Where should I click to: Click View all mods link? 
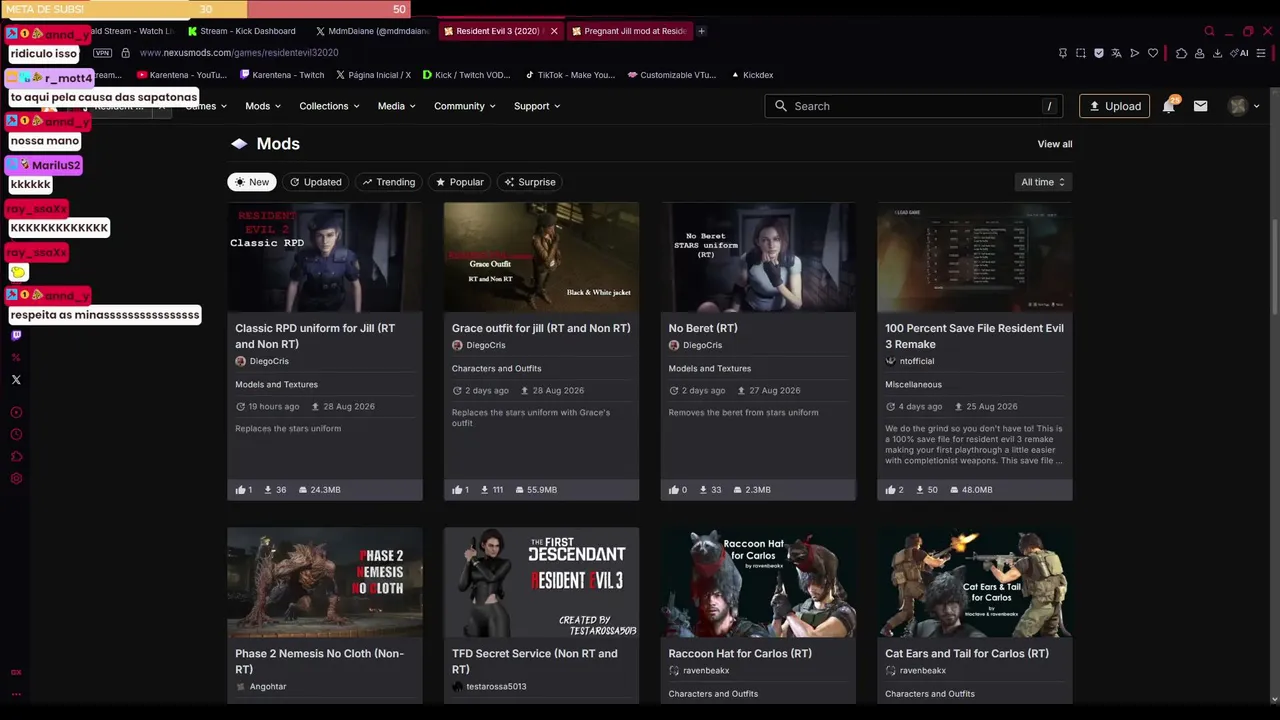pos(1054,144)
